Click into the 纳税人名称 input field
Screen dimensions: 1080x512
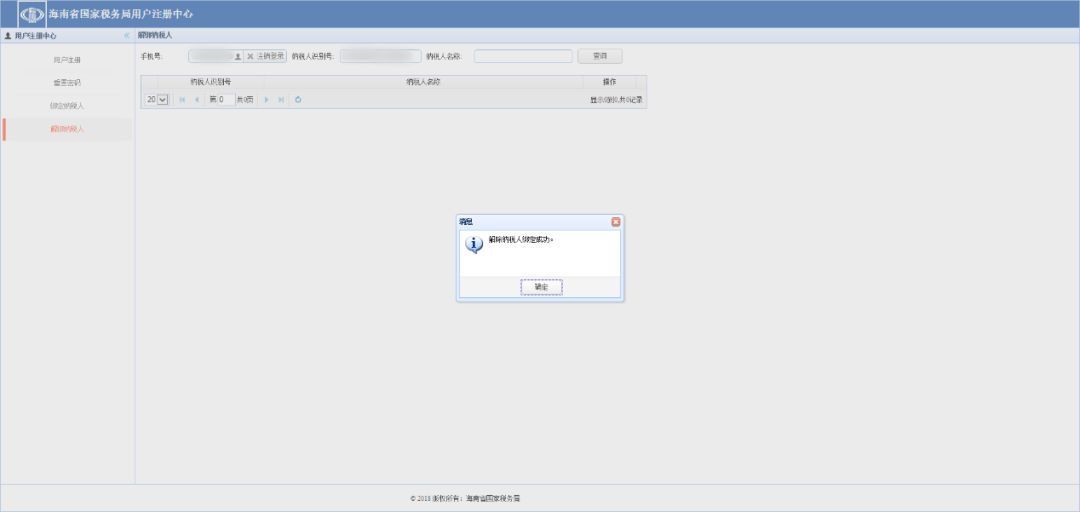pos(523,56)
